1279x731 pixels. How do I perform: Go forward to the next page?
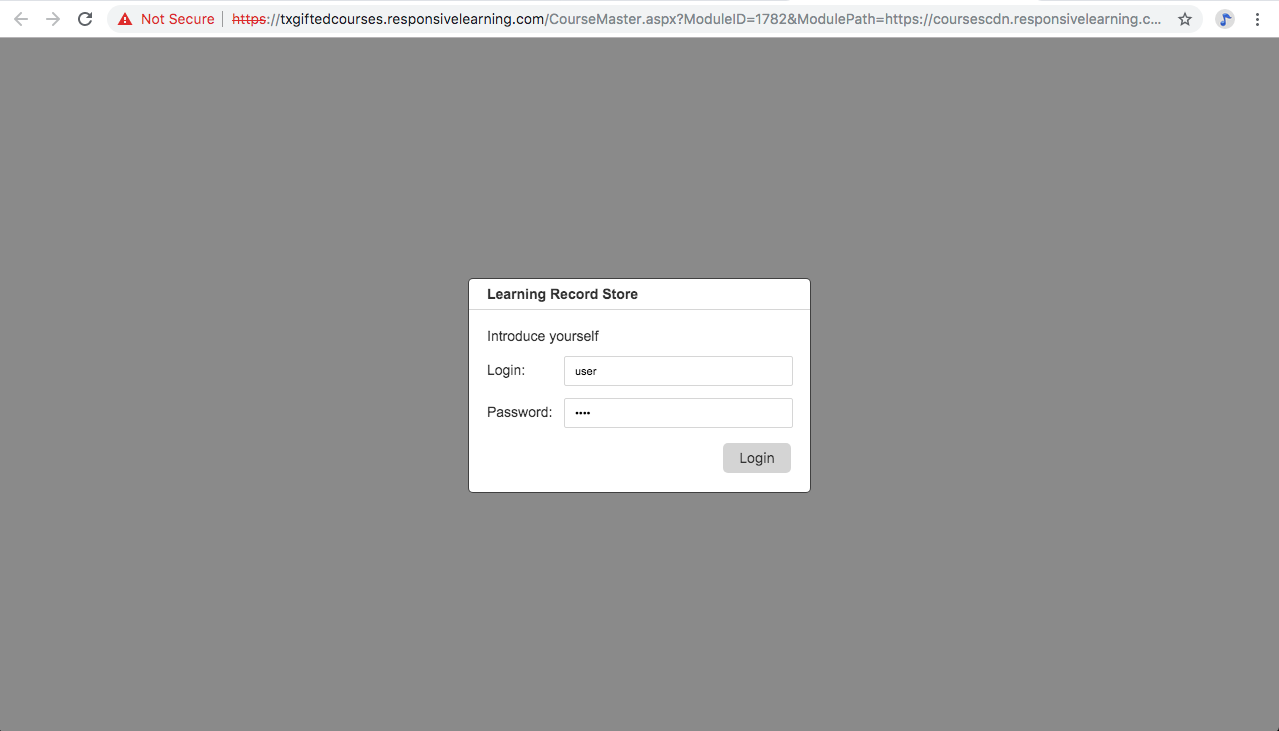pos(53,19)
